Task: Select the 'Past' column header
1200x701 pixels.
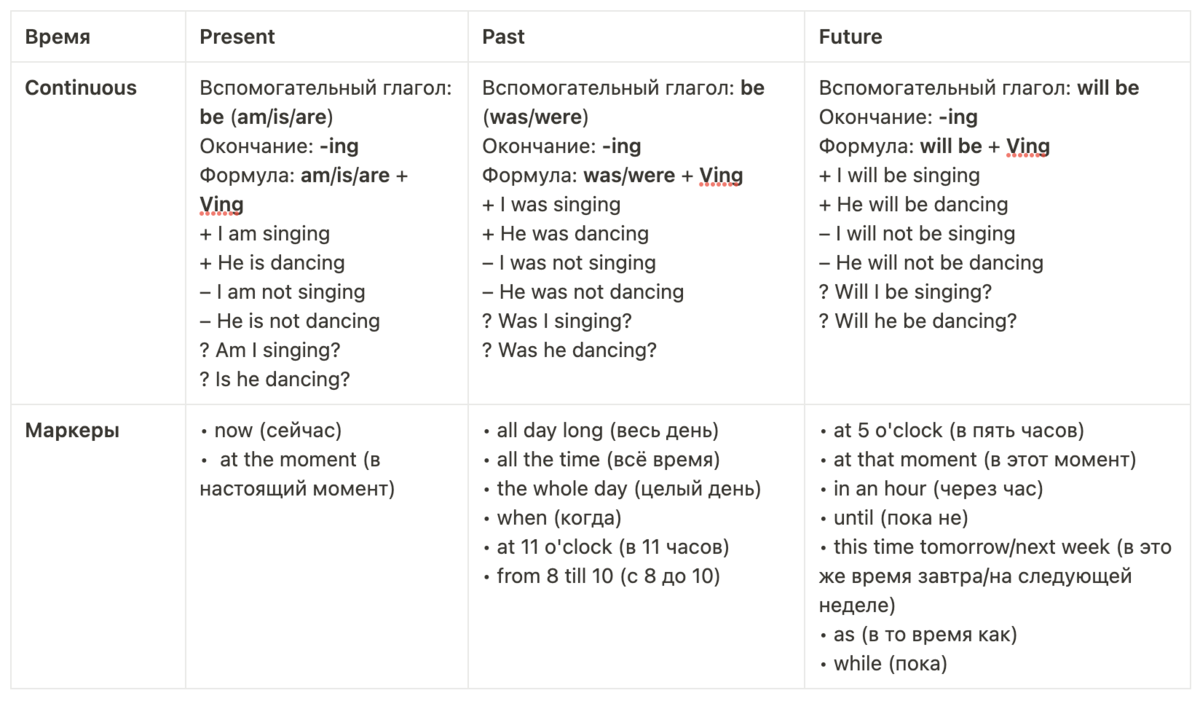Action: click(503, 37)
